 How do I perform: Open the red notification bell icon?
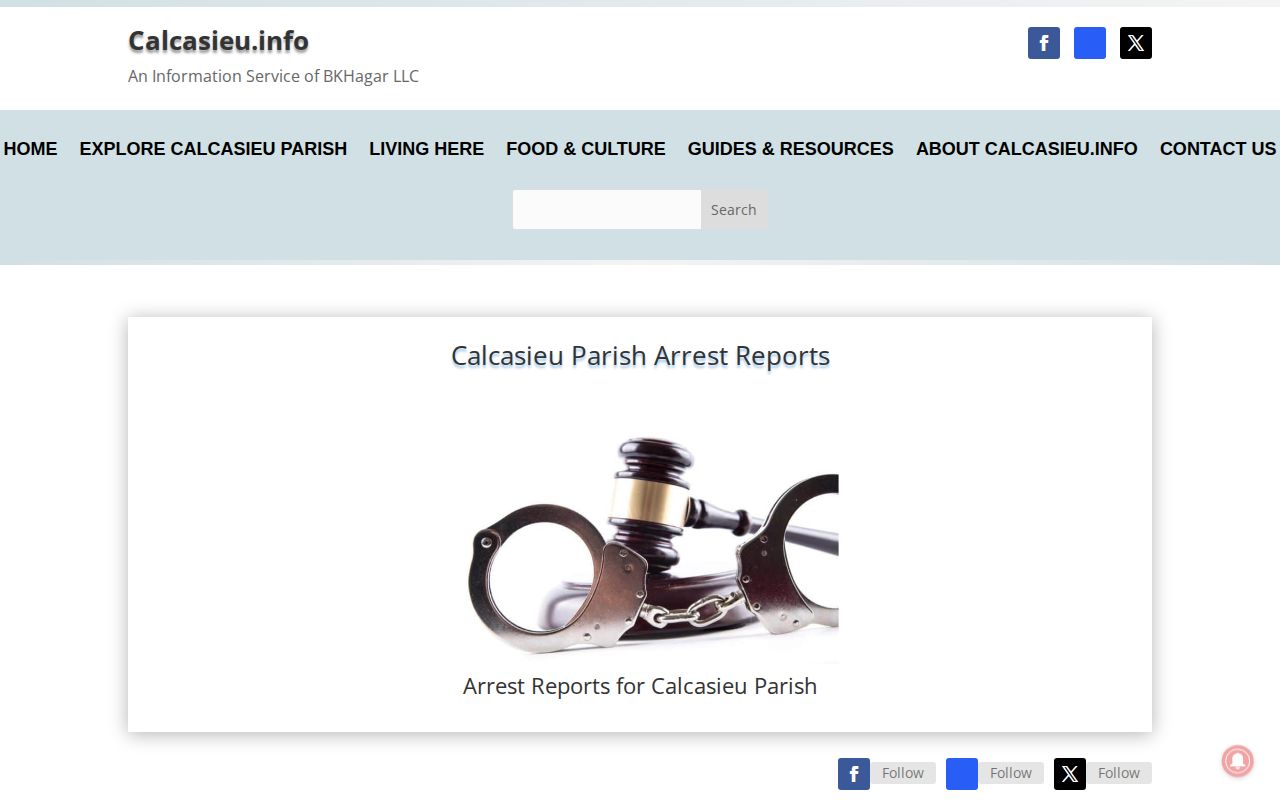point(1238,761)
